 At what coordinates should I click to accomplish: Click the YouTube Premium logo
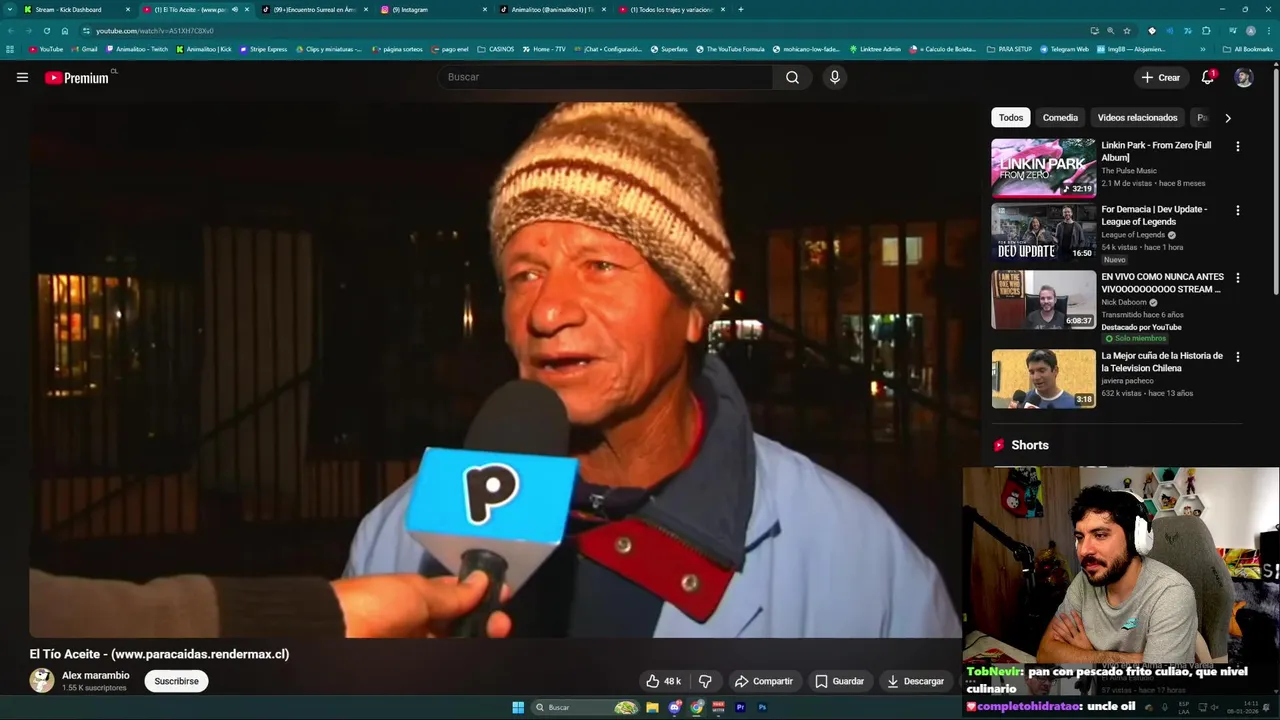coord(79,77)
